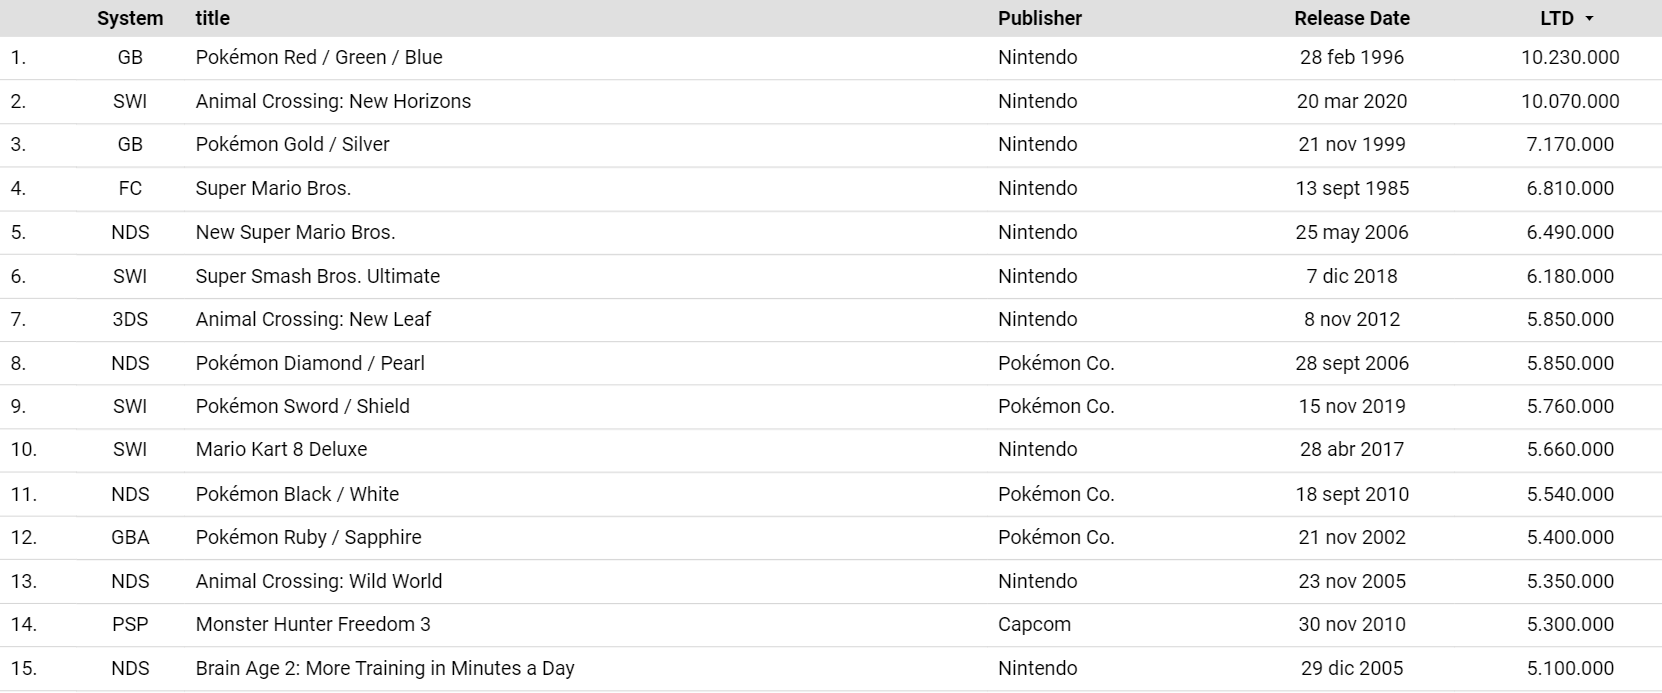
Task: Sort table by System column header
Action: click(x=130, y=18)
